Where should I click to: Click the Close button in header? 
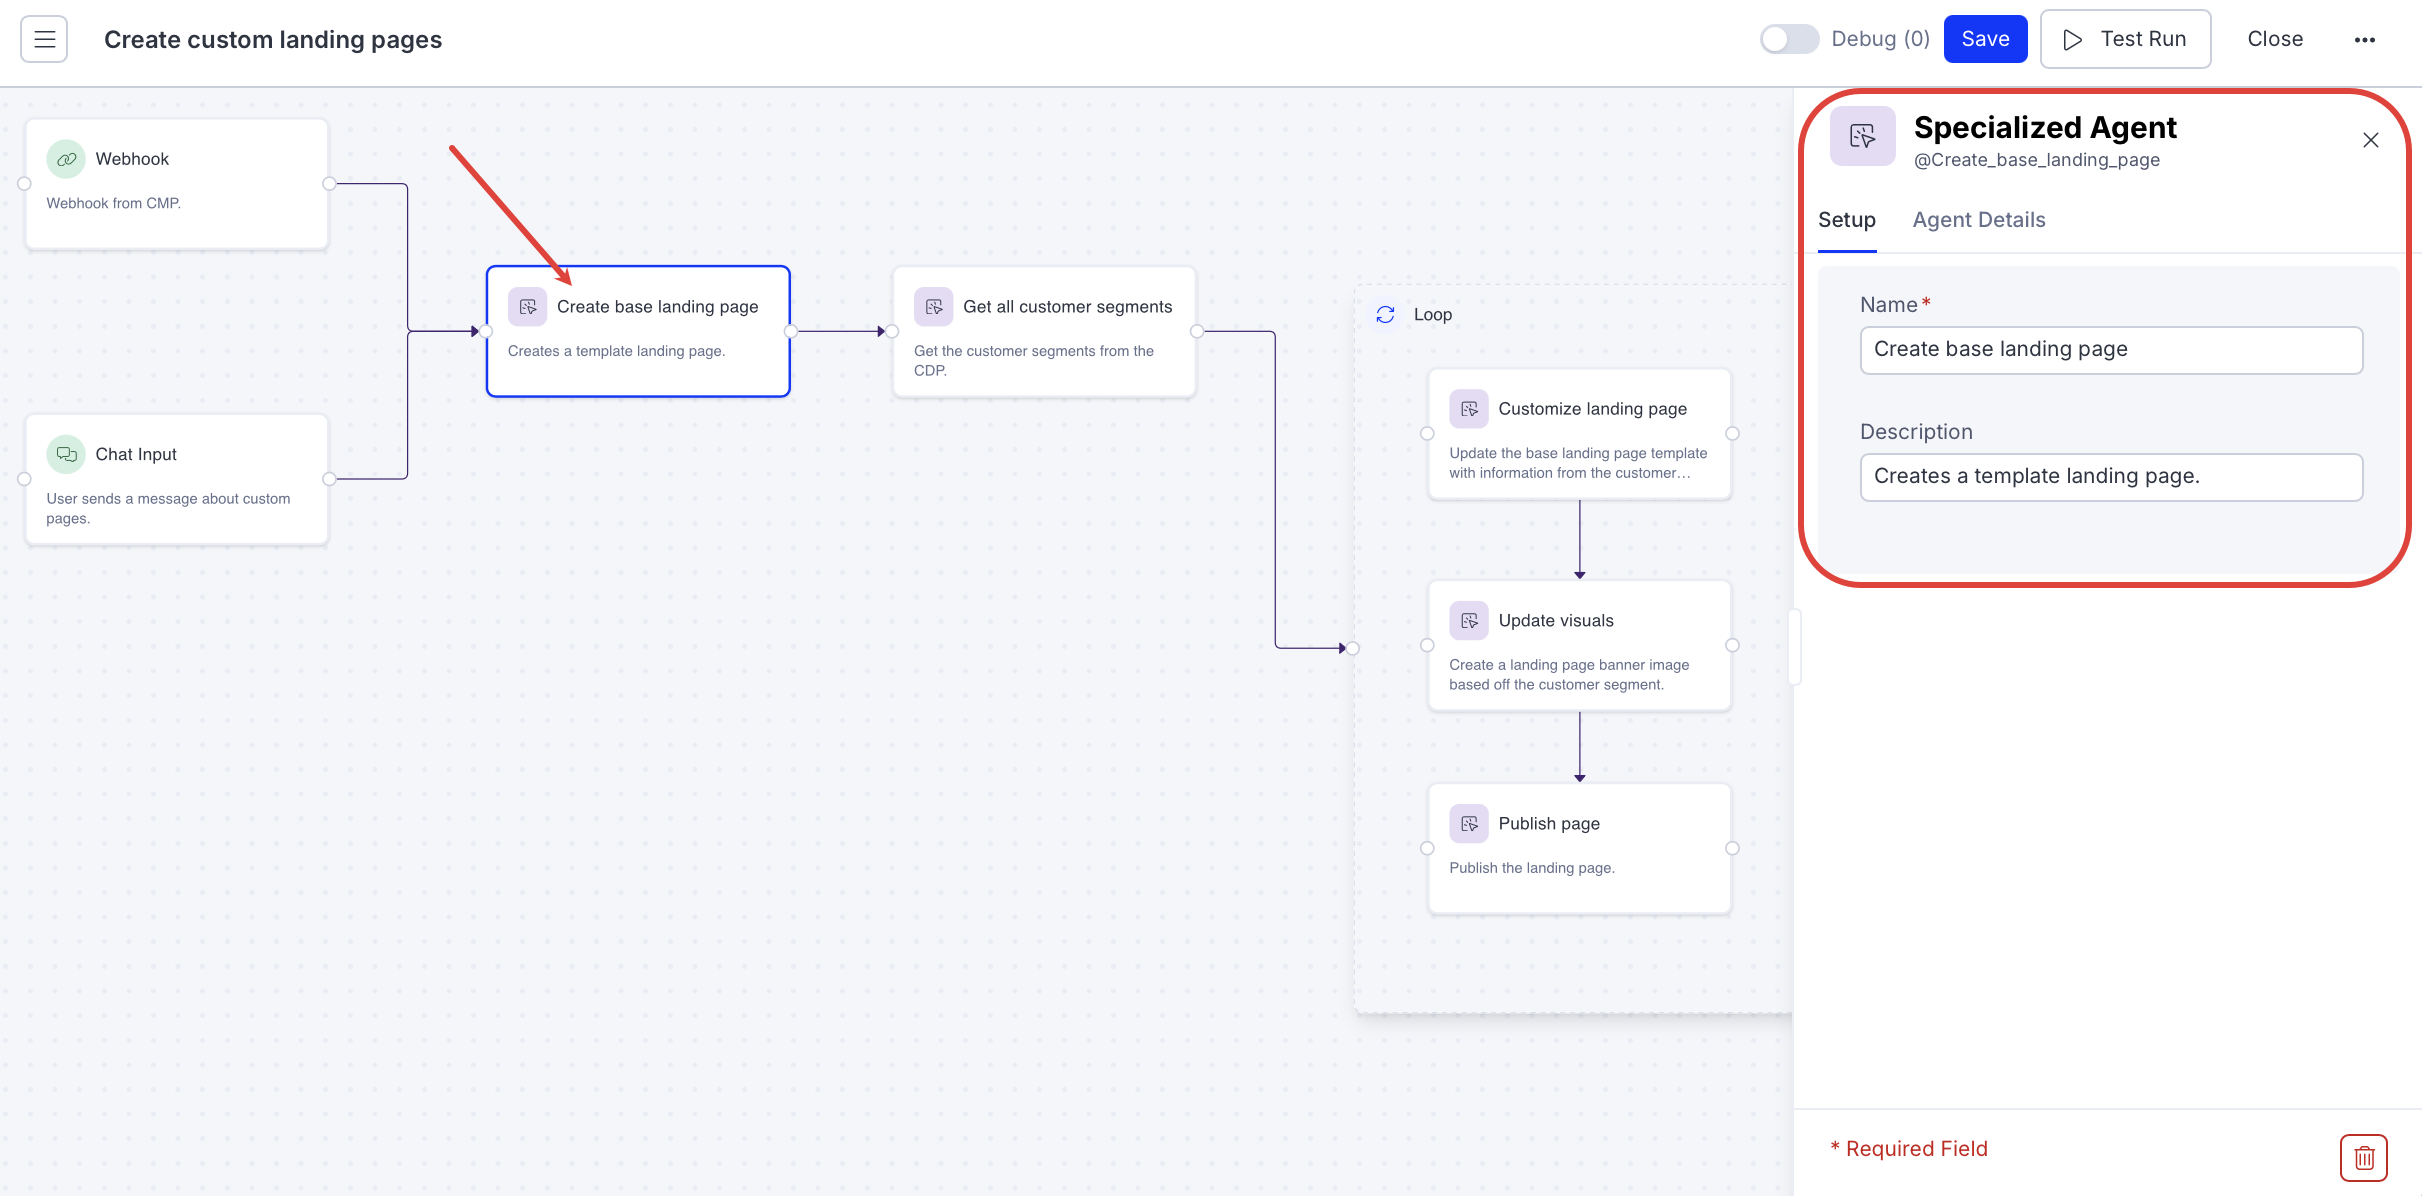pyautogui.click(x=2275, y=39)
